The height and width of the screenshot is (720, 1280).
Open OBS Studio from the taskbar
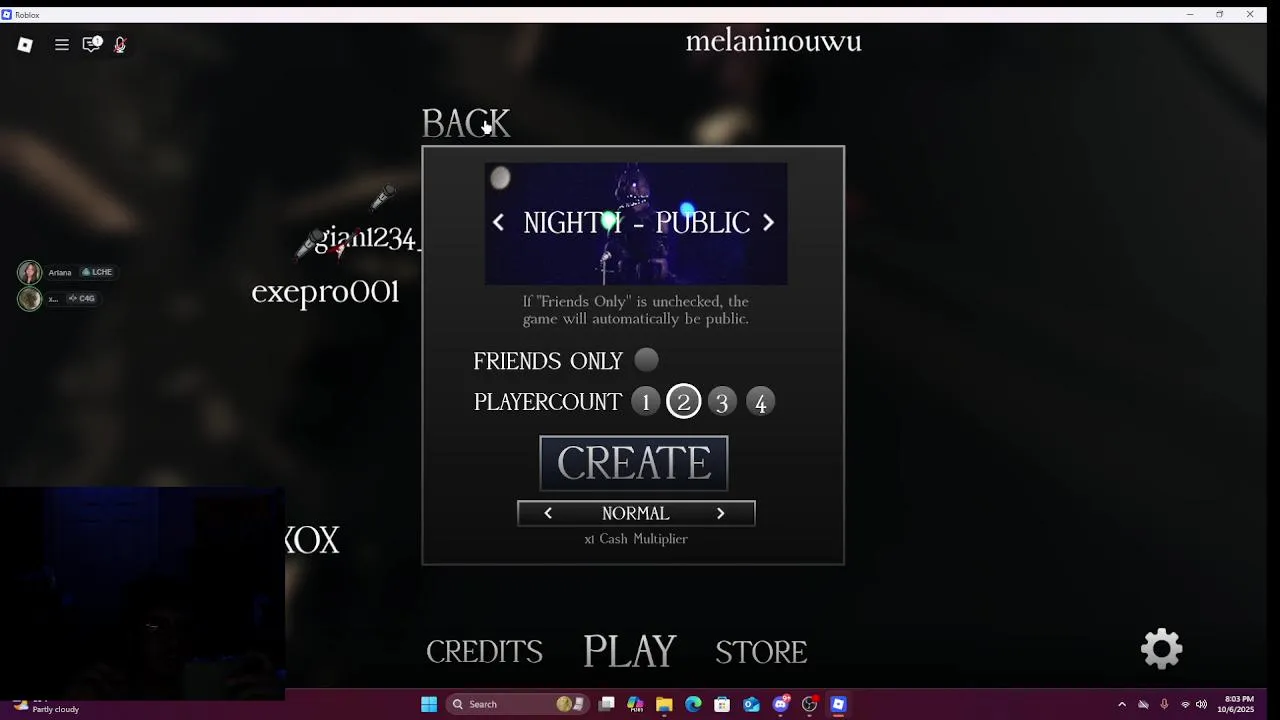[810, 704]
